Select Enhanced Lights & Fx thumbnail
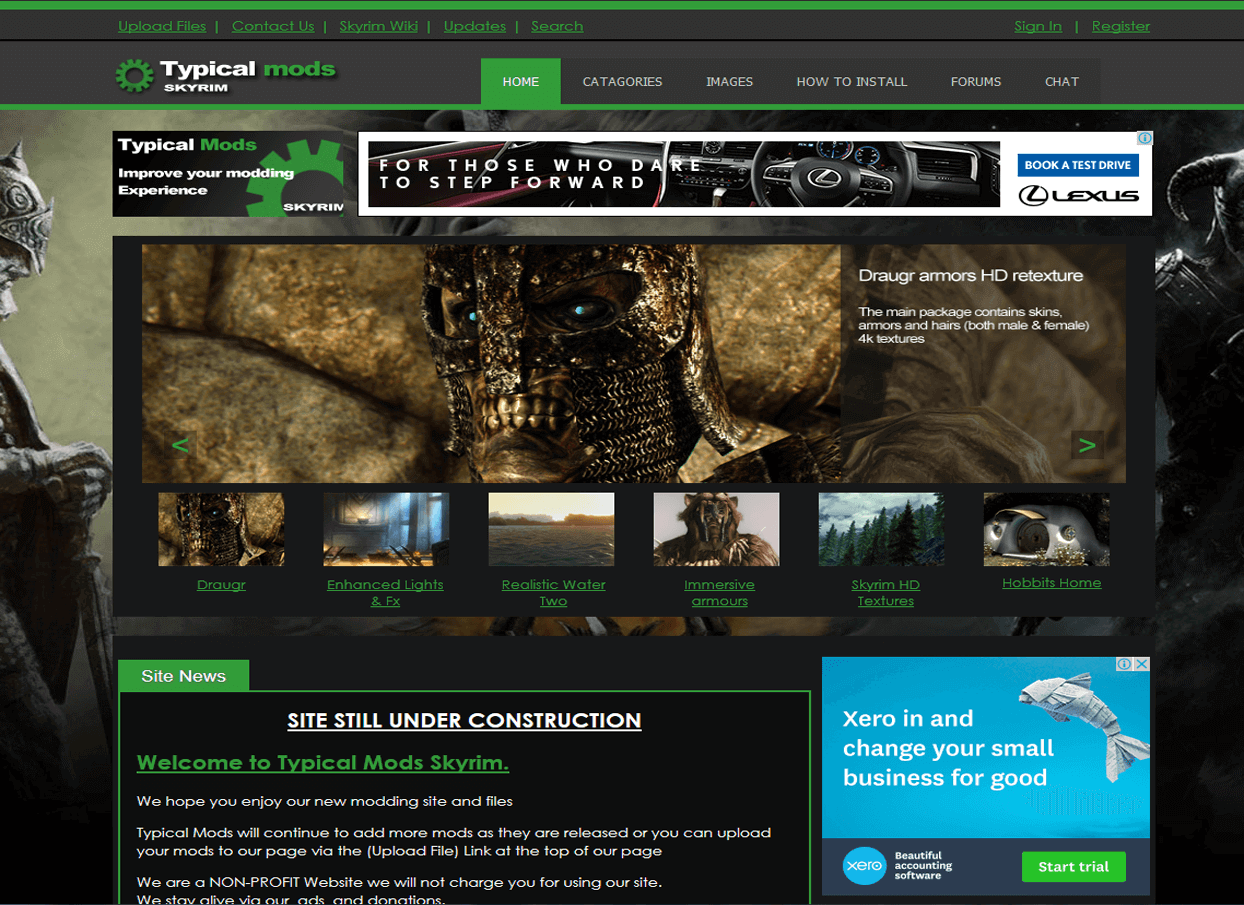Screen dimensions: 1244x905 click(386, 529)
